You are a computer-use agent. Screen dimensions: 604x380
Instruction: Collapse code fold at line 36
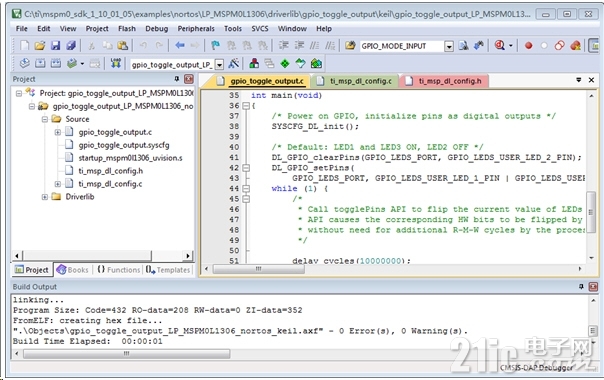(x=246, y=106)
